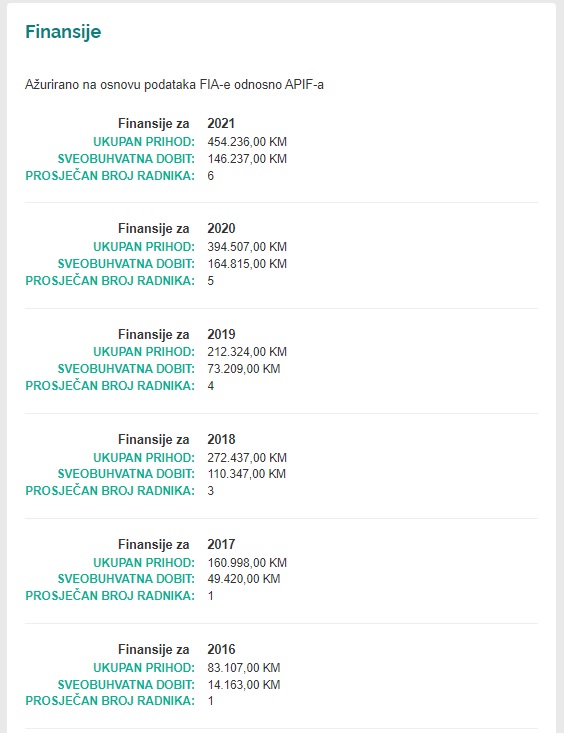Select the 2018 year heading
This screenshot has width=564, height=733.
tap(221, 439)
